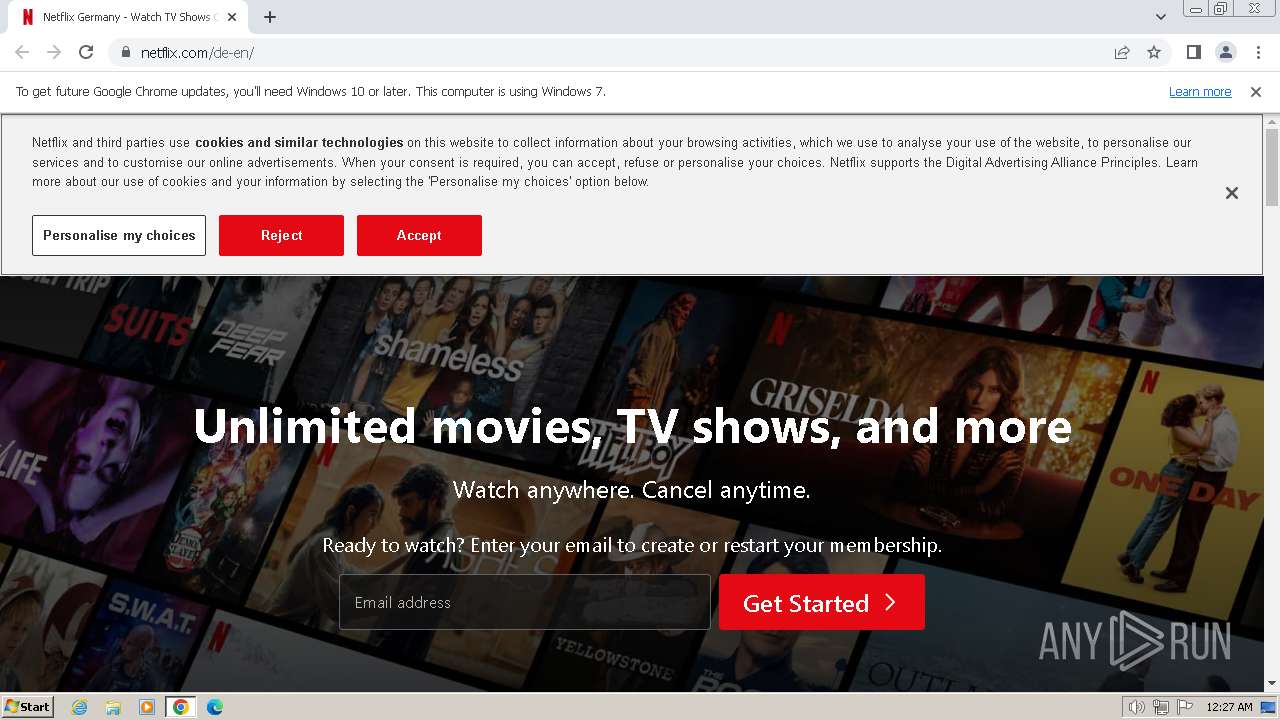Open the Action Center flag icon

pos(1184,707)
